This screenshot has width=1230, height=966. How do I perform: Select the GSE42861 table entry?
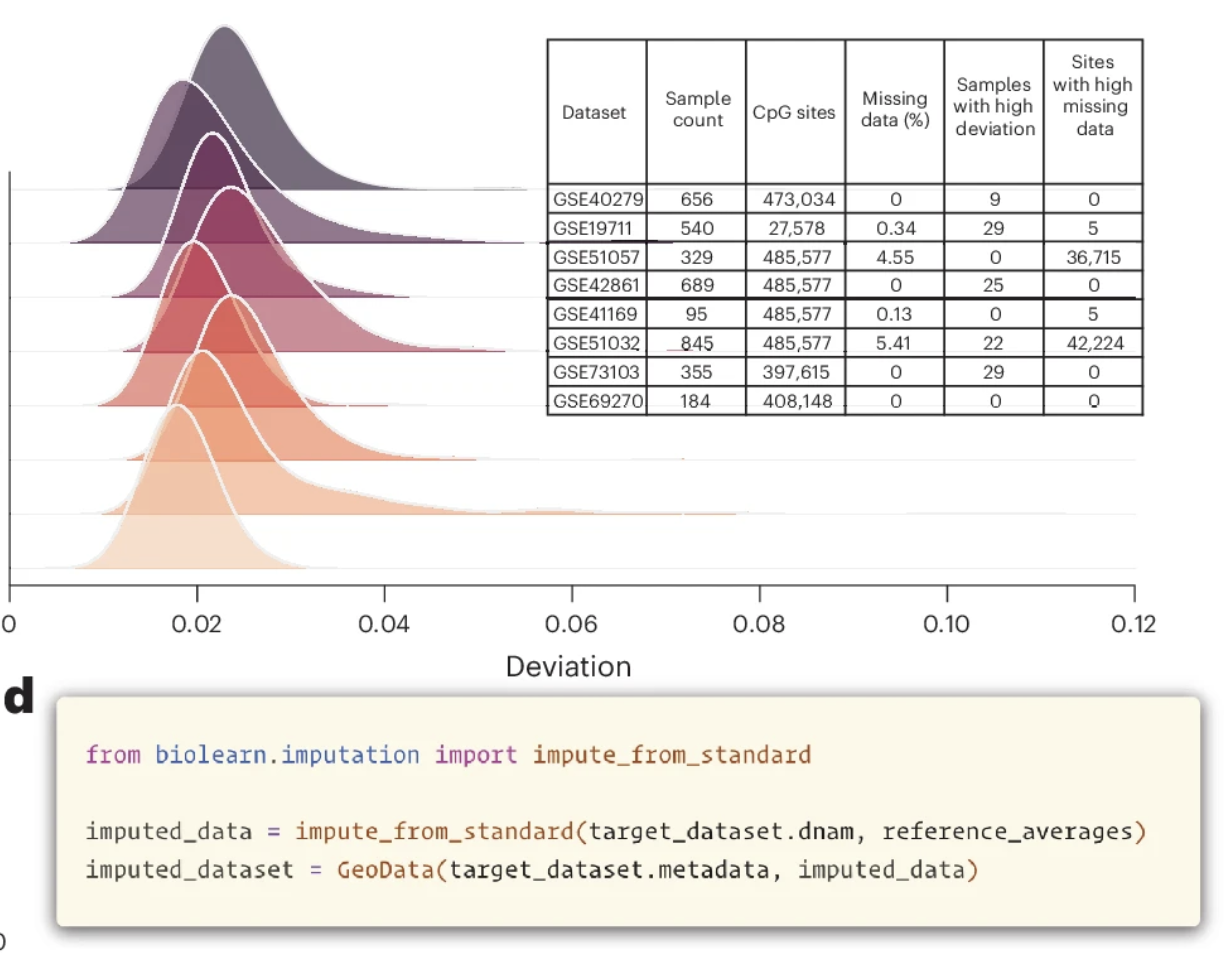tap(595, 285)
